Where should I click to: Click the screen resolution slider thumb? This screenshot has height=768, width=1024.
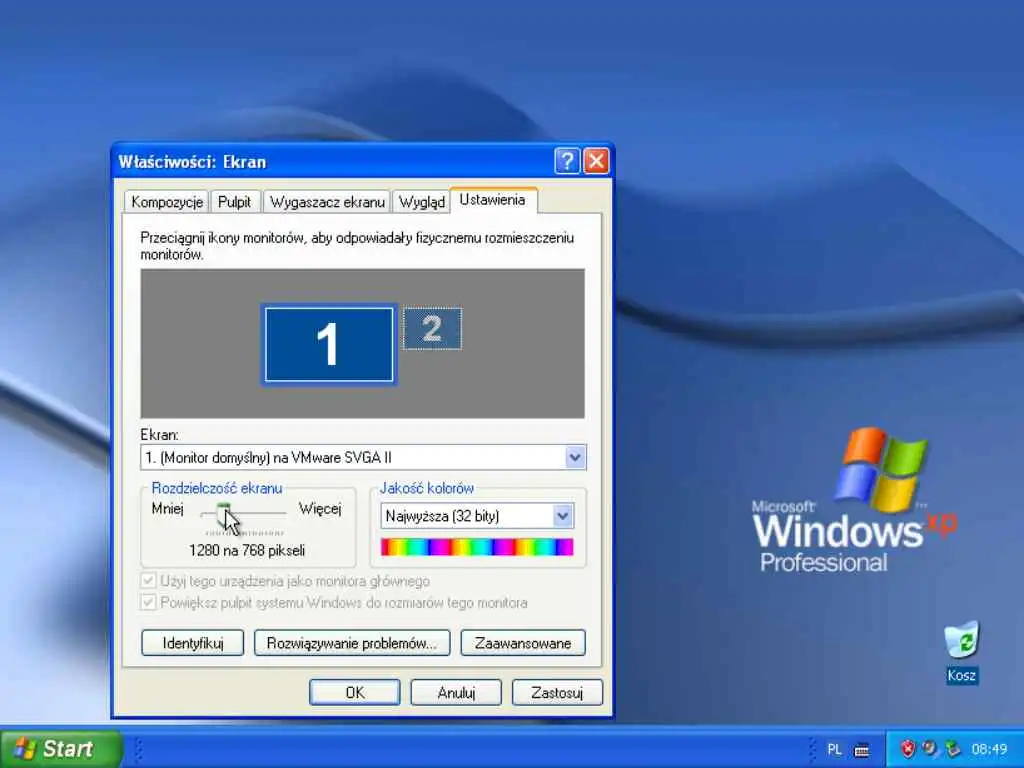click(224, 515)
